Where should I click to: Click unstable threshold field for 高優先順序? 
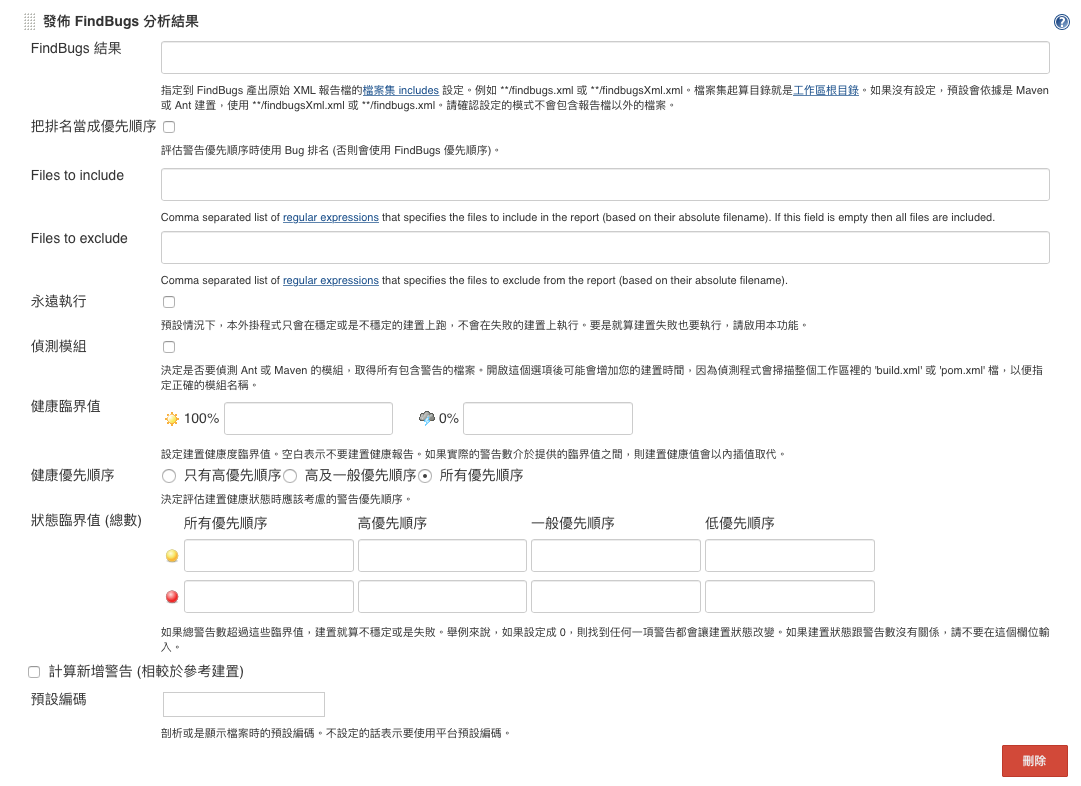(x=443, y=556)
